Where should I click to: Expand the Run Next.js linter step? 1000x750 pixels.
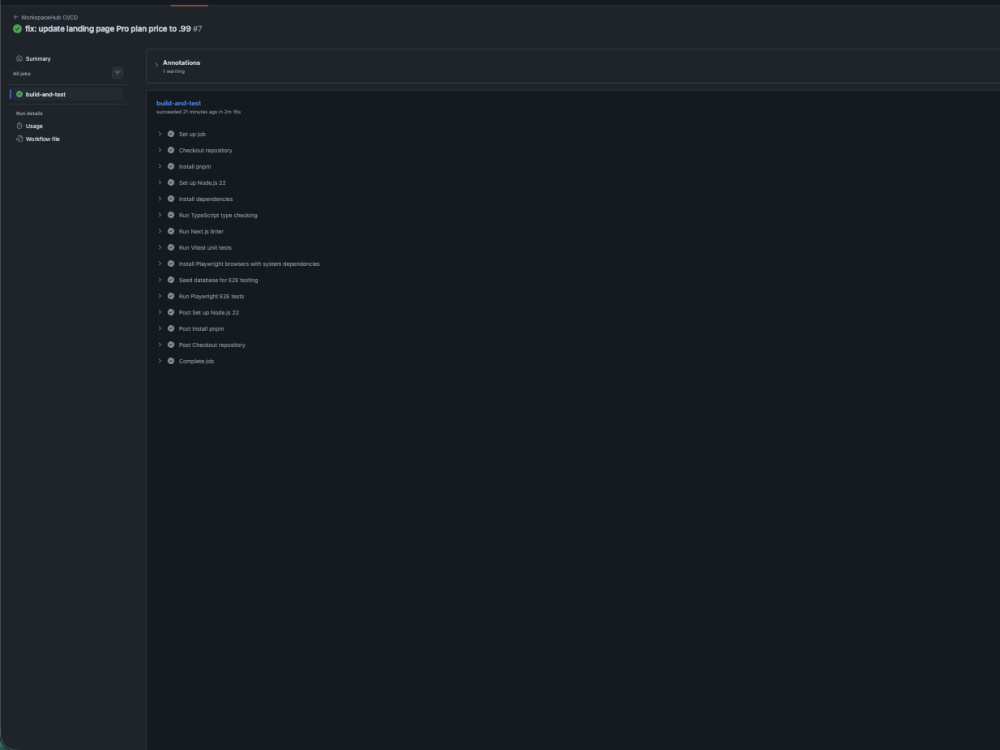point(160,232)
